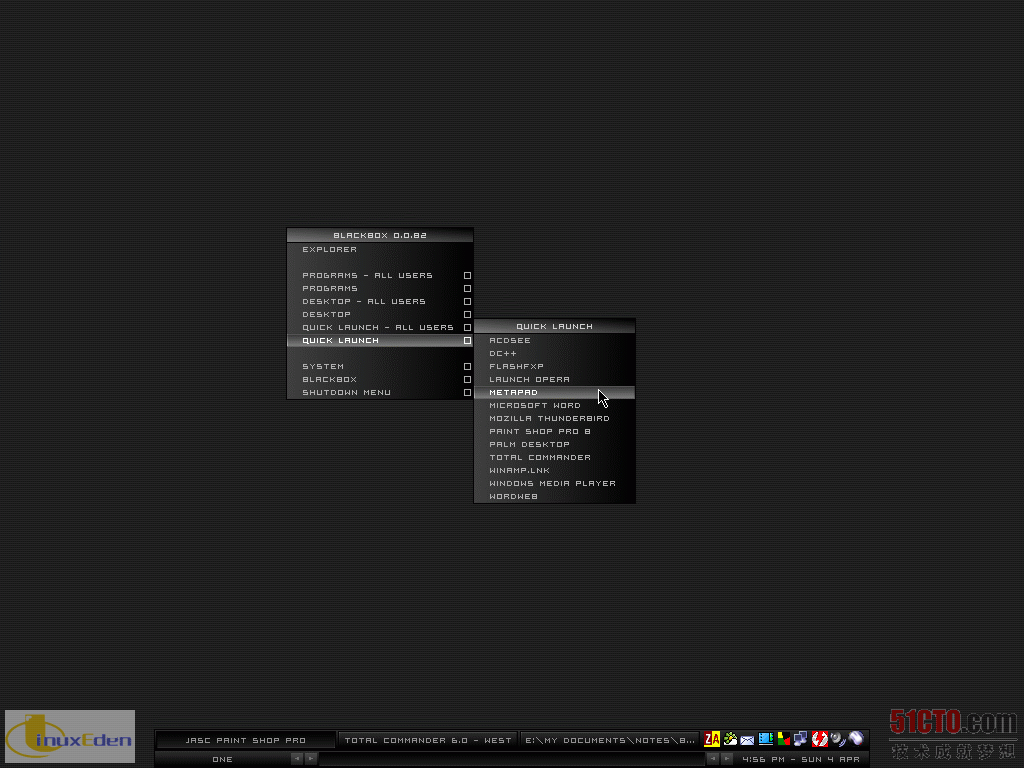This screenshot has height=768, width=1024.
Task: Expand Desktop - All Users submenu marker
Action: [x=468, y=302]
